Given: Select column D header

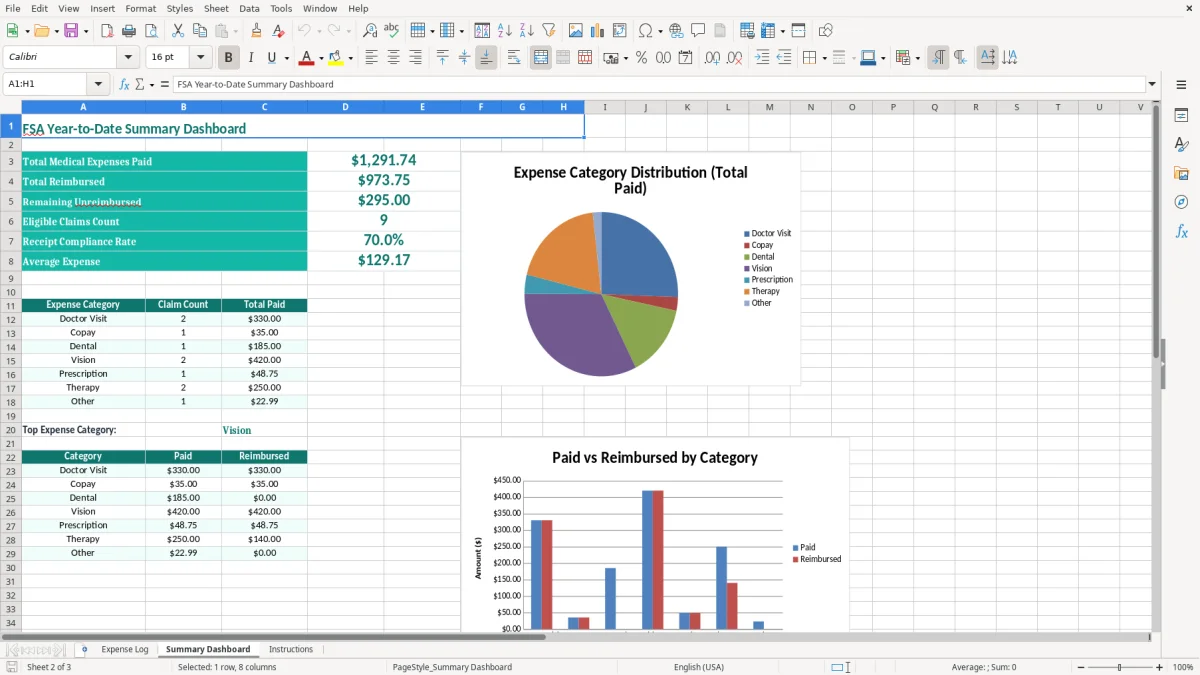Looking at the screenshot, I should tap(345, 107).
